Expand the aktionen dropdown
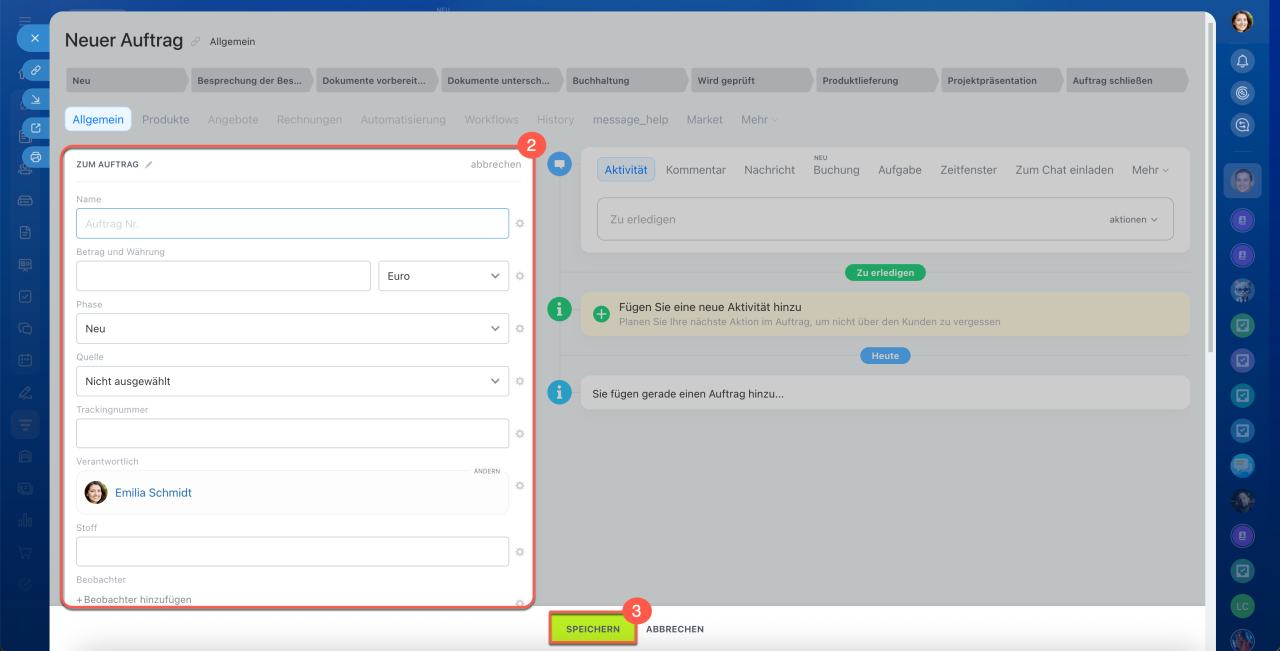Viewport: 1280px width, 651px height. click(1133, 219)
